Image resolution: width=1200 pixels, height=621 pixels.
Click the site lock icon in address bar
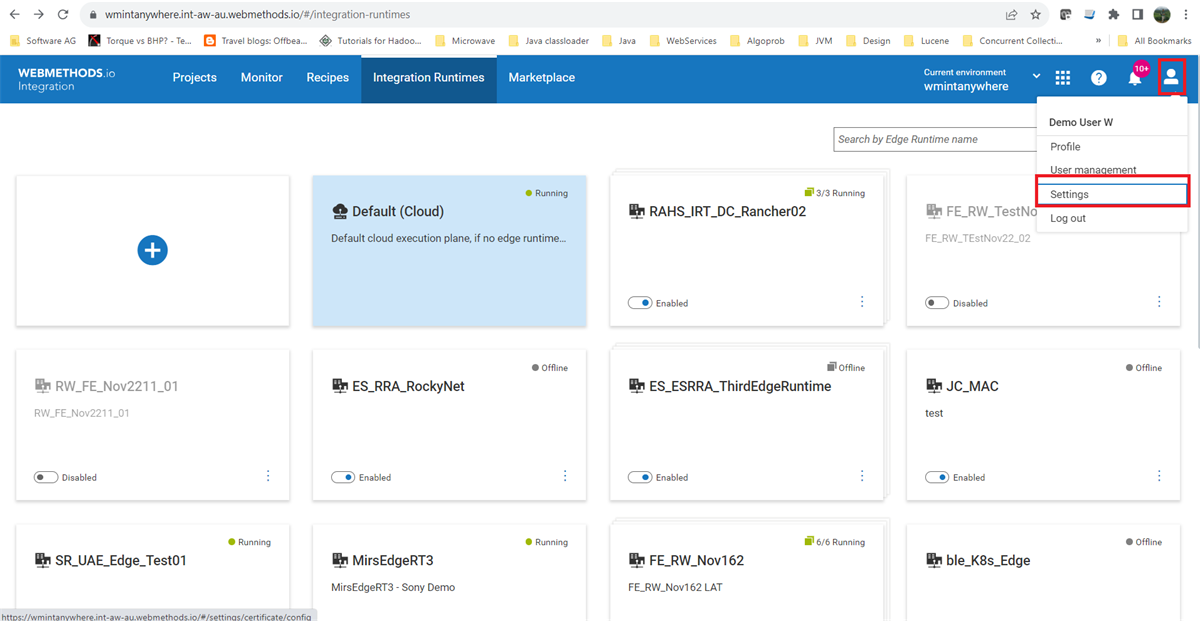91,15
